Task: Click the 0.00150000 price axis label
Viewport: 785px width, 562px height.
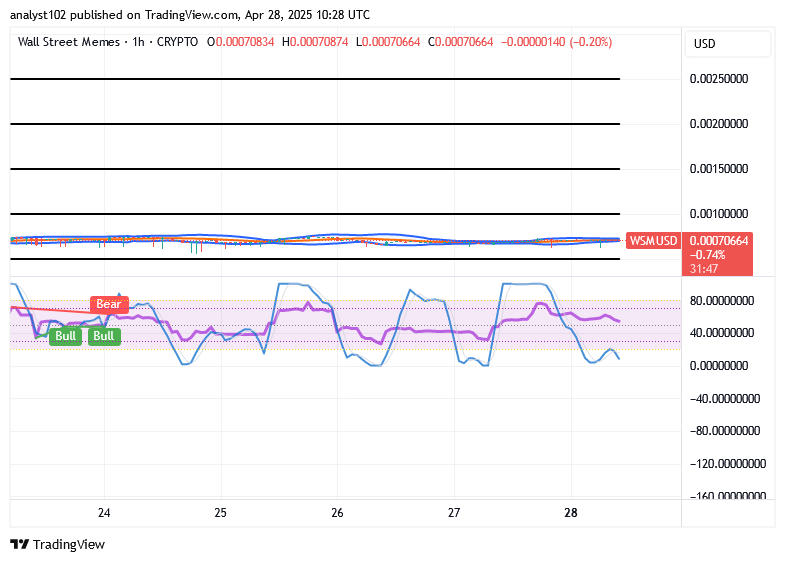Action: pos(719,169)
